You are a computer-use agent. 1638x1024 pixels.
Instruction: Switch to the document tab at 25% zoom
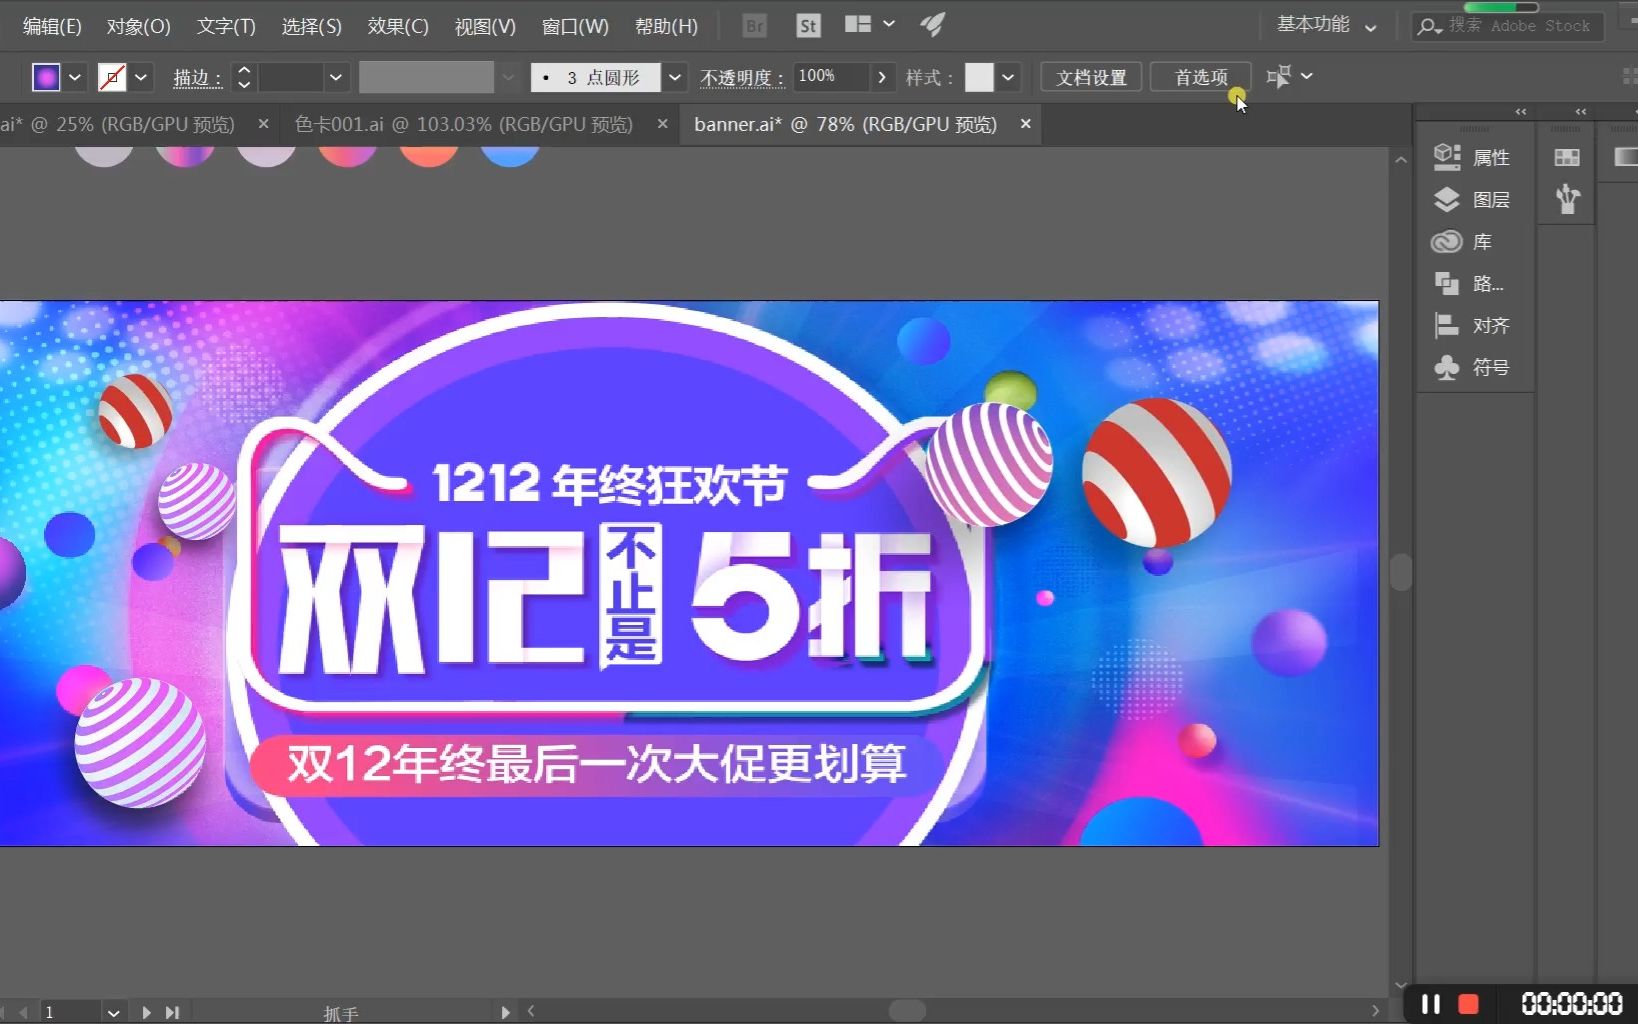coord(117,124)
